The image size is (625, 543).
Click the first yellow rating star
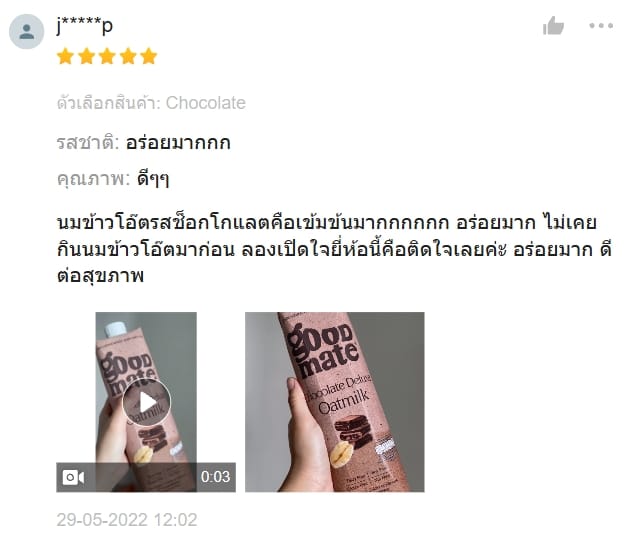pyautogui.click(x=65, y=56)
